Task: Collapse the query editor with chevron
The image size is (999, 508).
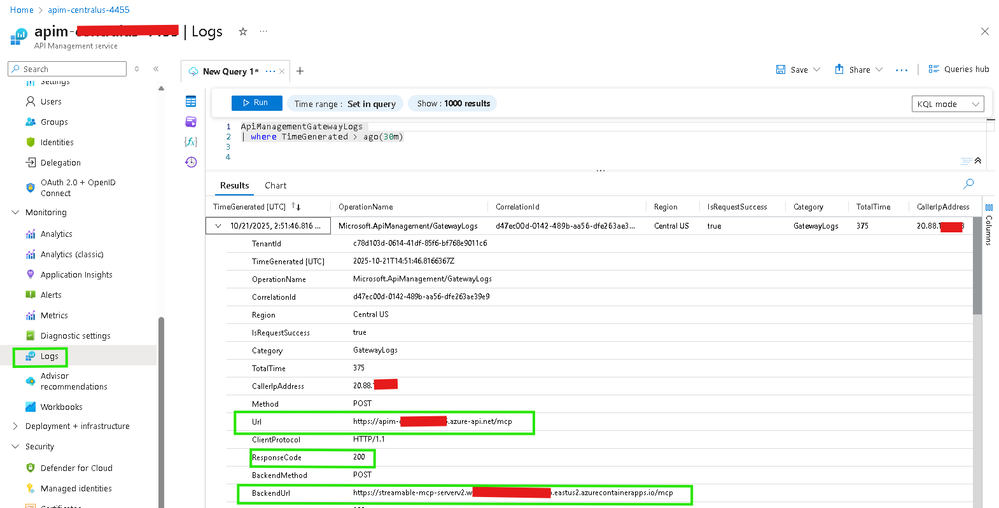Action: [x=978, y=161]
